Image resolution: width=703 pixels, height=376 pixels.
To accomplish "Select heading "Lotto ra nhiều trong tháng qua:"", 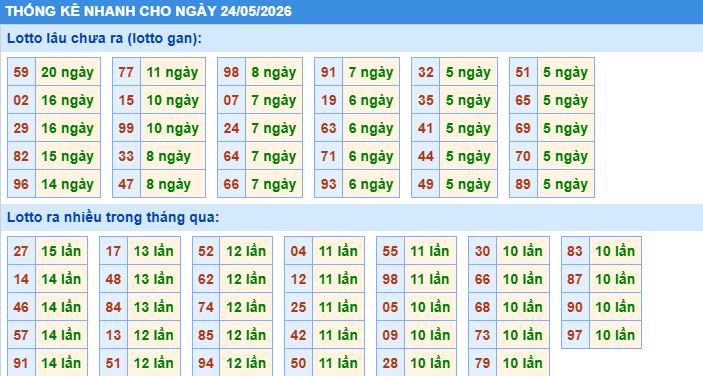I will click(x=113, y=217).
